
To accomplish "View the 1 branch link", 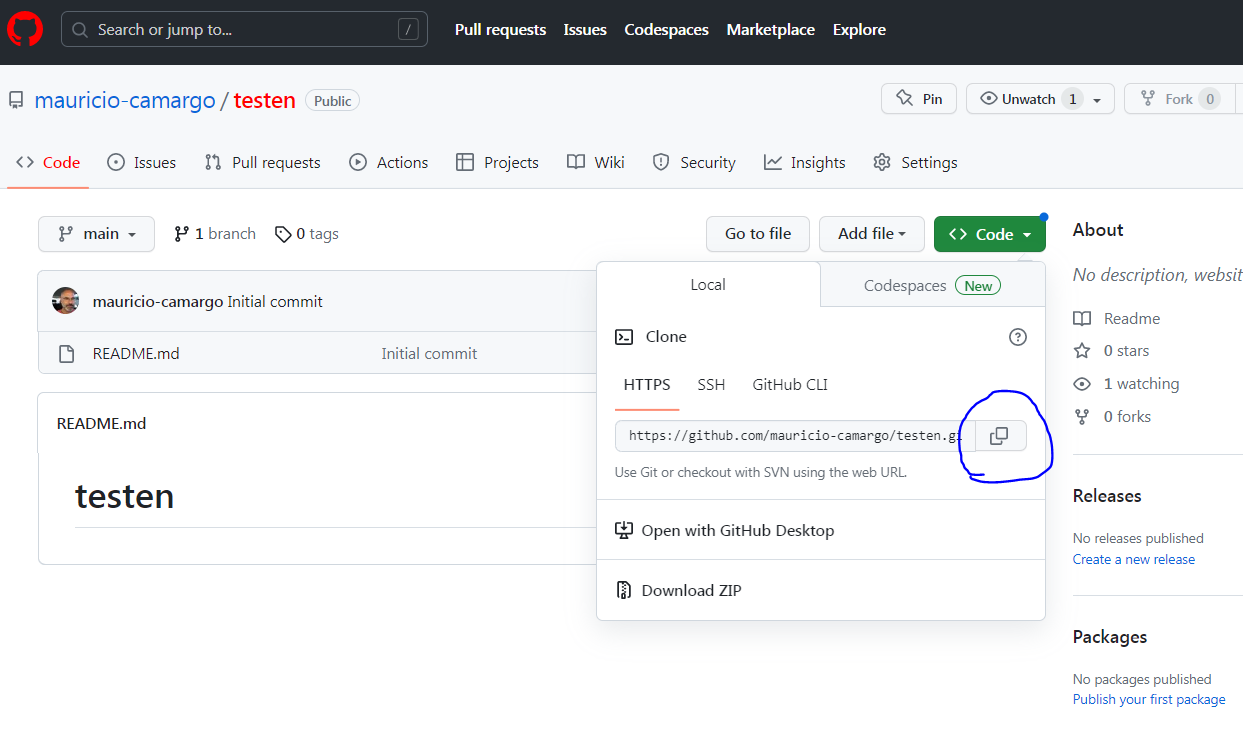I will click(x=215, y=234).
